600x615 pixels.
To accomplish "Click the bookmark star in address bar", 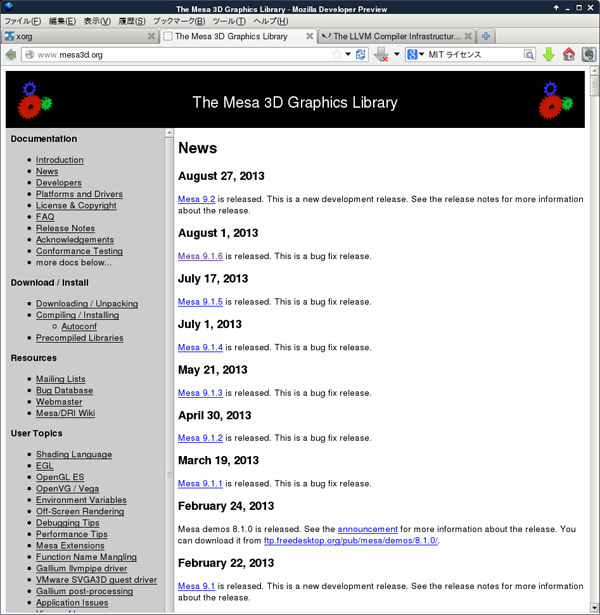I will tap(336, 55).
